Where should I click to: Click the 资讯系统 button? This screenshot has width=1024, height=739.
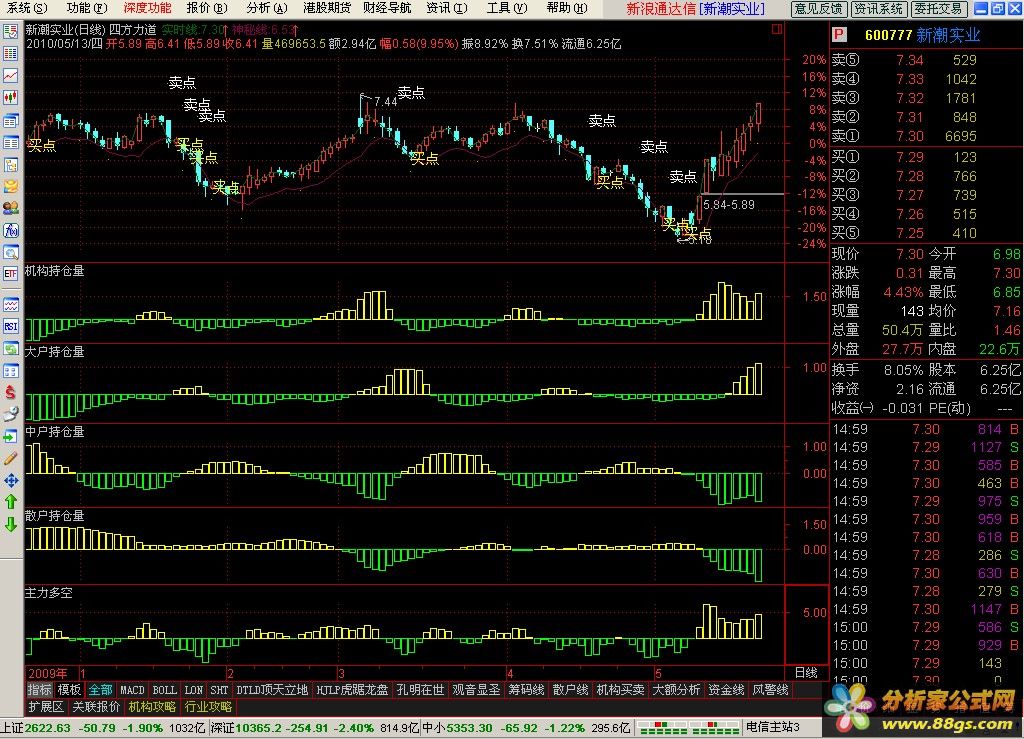(879, 8)
